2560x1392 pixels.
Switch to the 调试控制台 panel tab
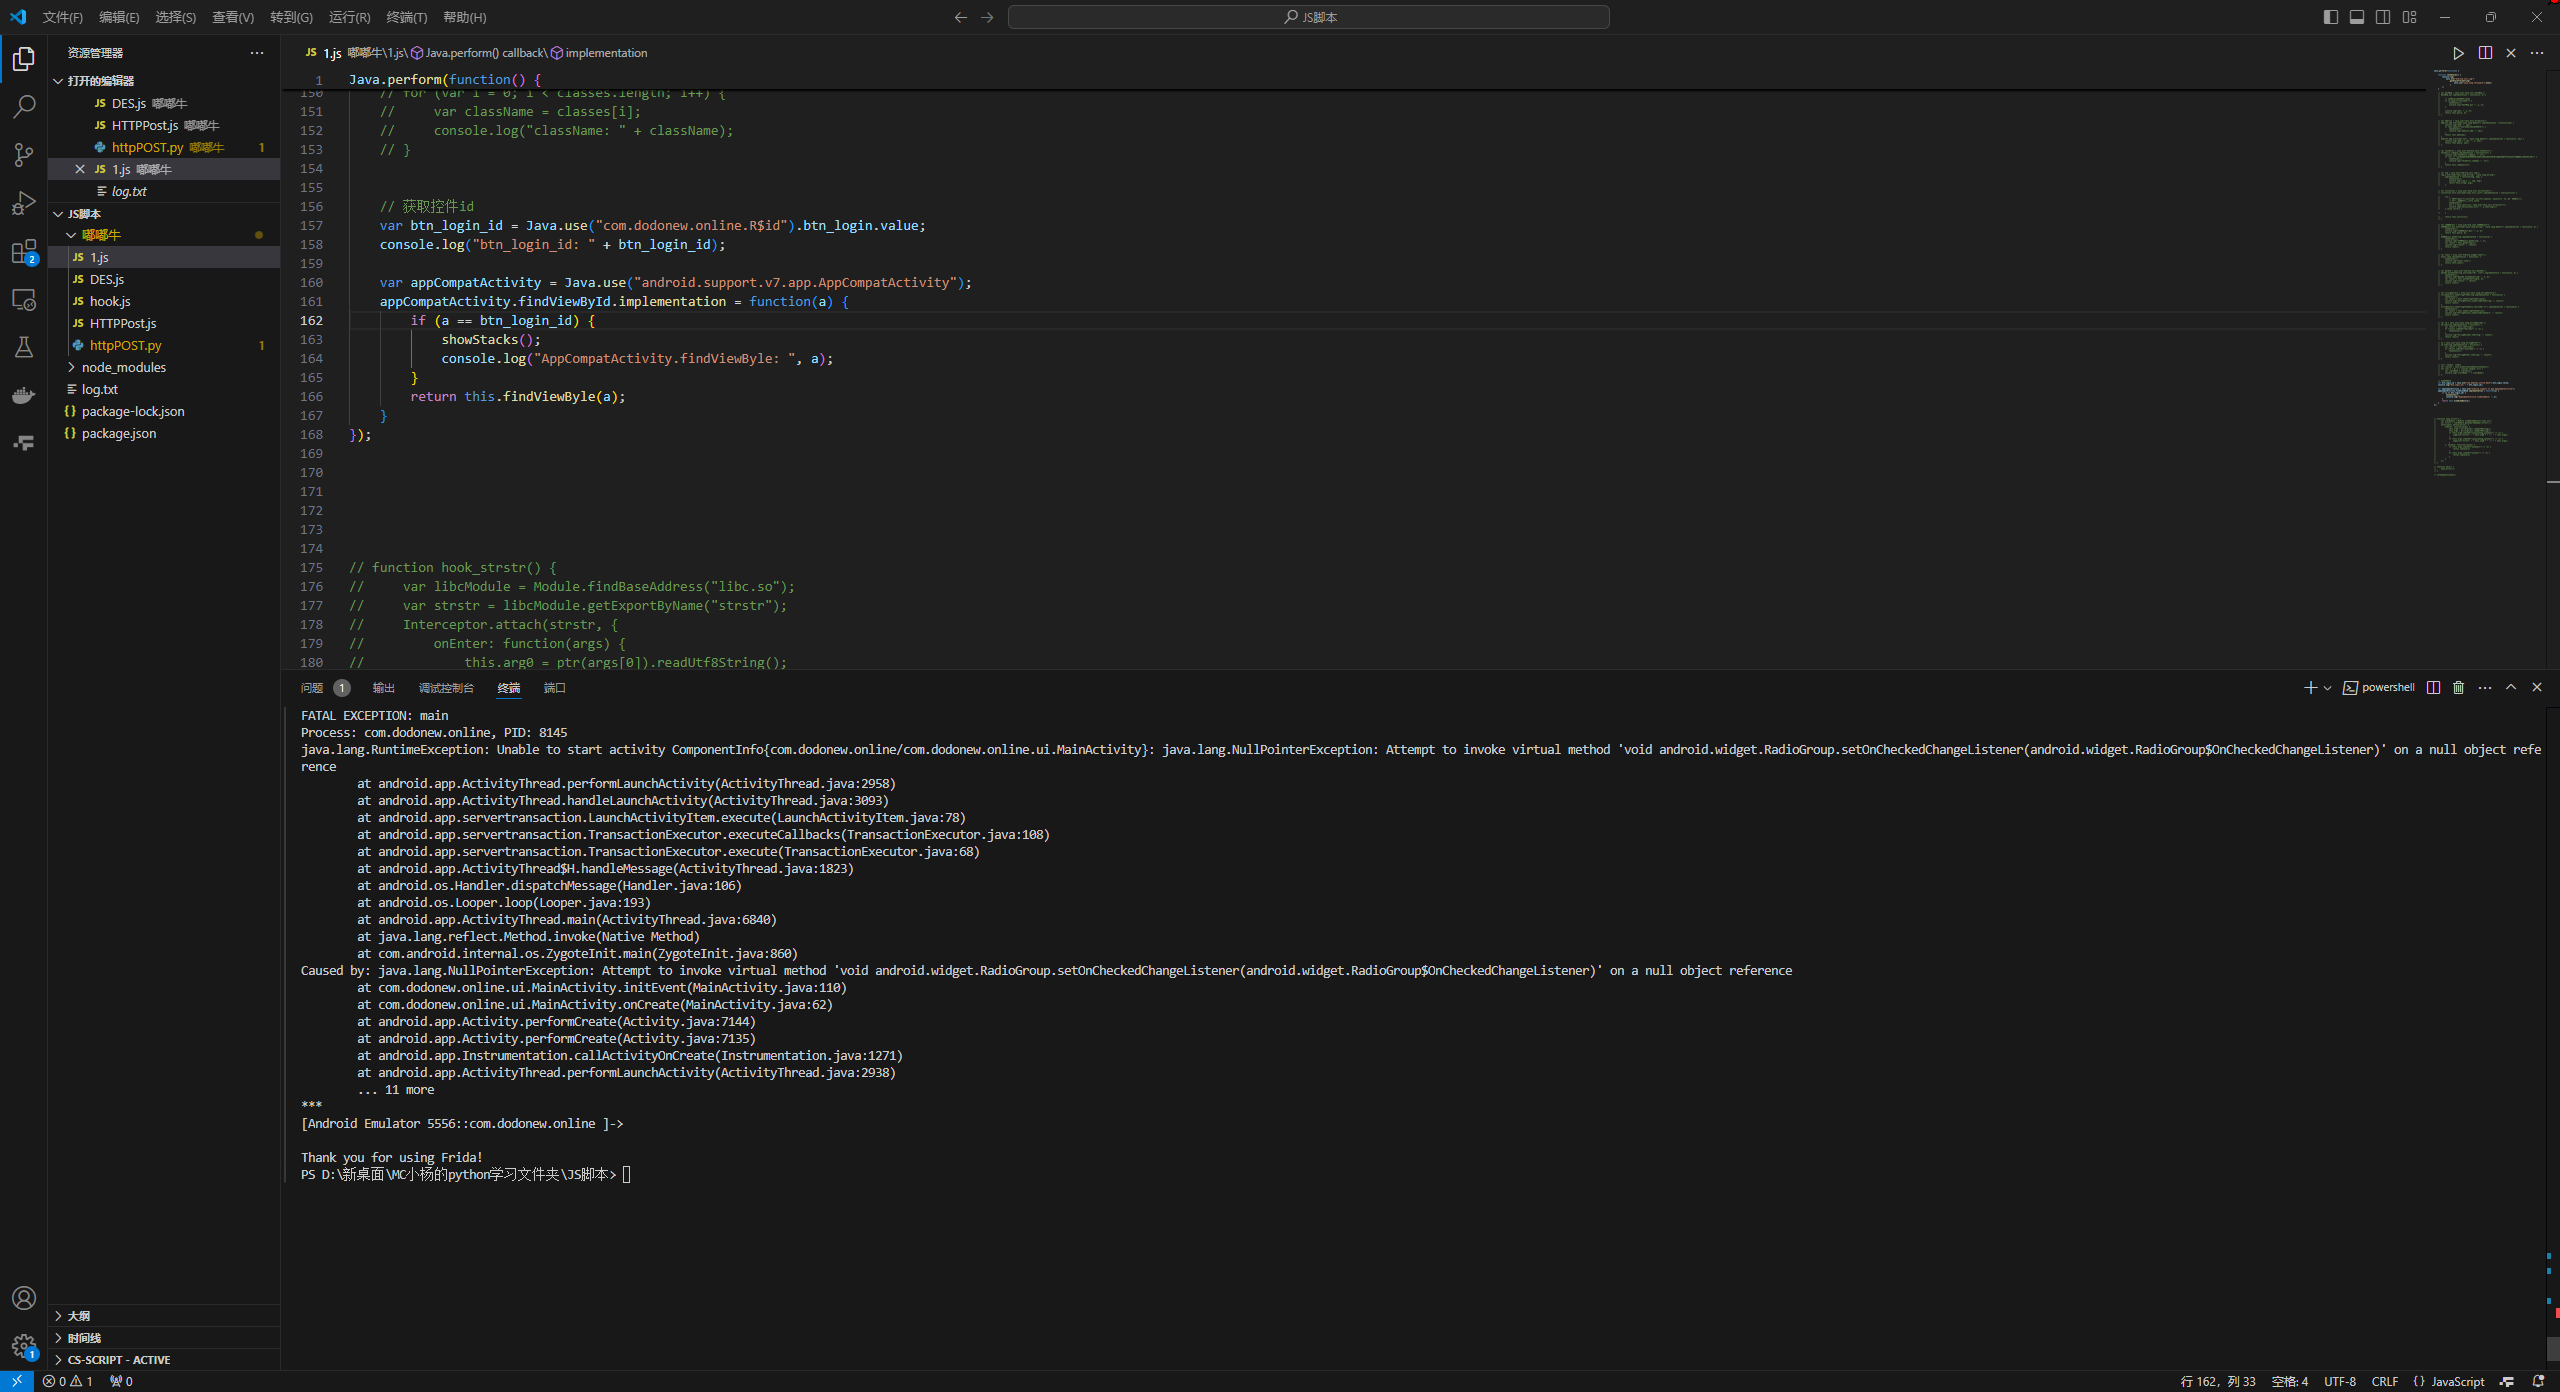coord(446,688)
